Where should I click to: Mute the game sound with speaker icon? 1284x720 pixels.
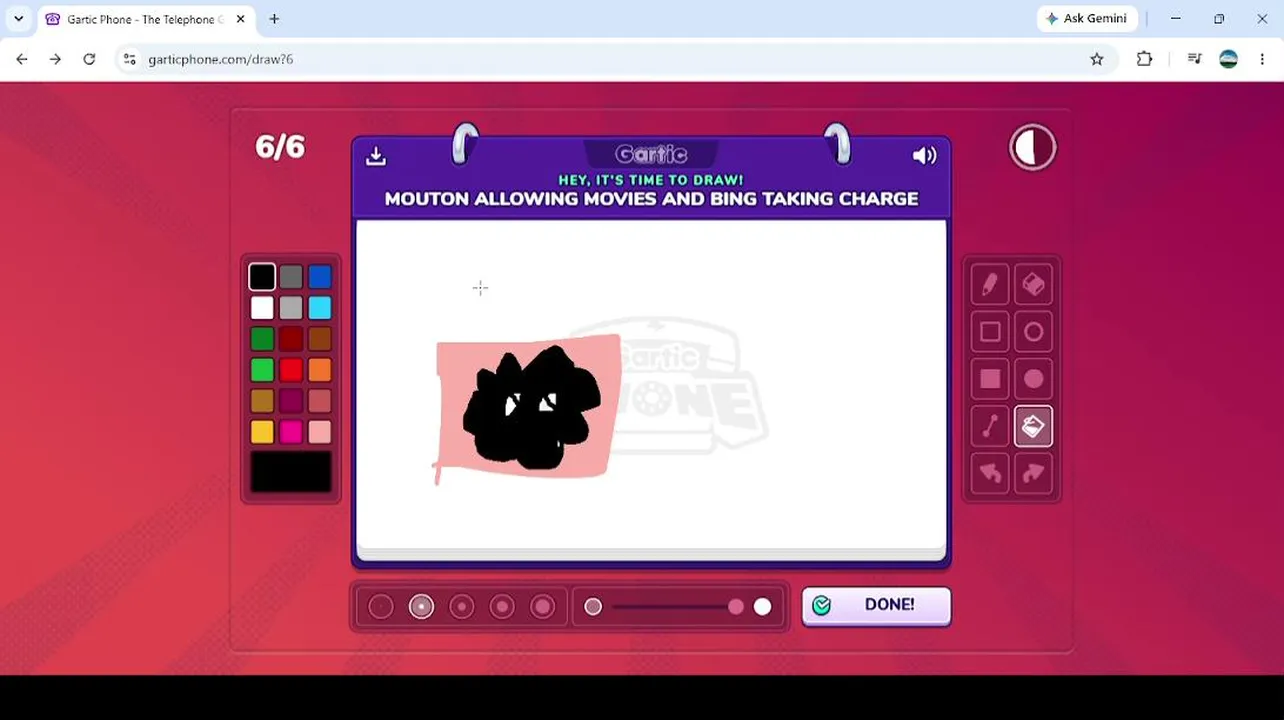click(x=925, y=156)
